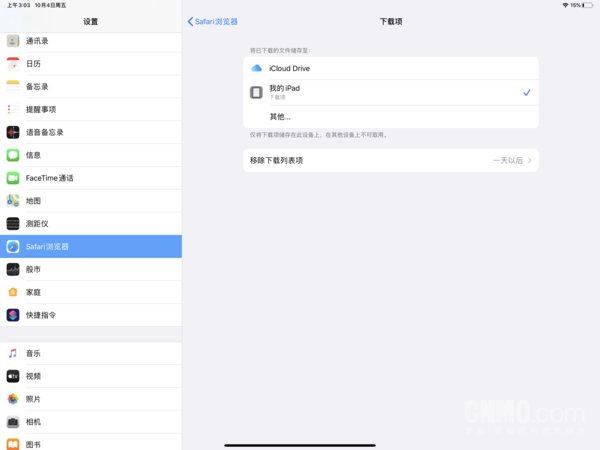Image resolution: width=600 pixels, height=450 pixels.
Task: Open 通讯录 settings row
Action: pos(91,41)
